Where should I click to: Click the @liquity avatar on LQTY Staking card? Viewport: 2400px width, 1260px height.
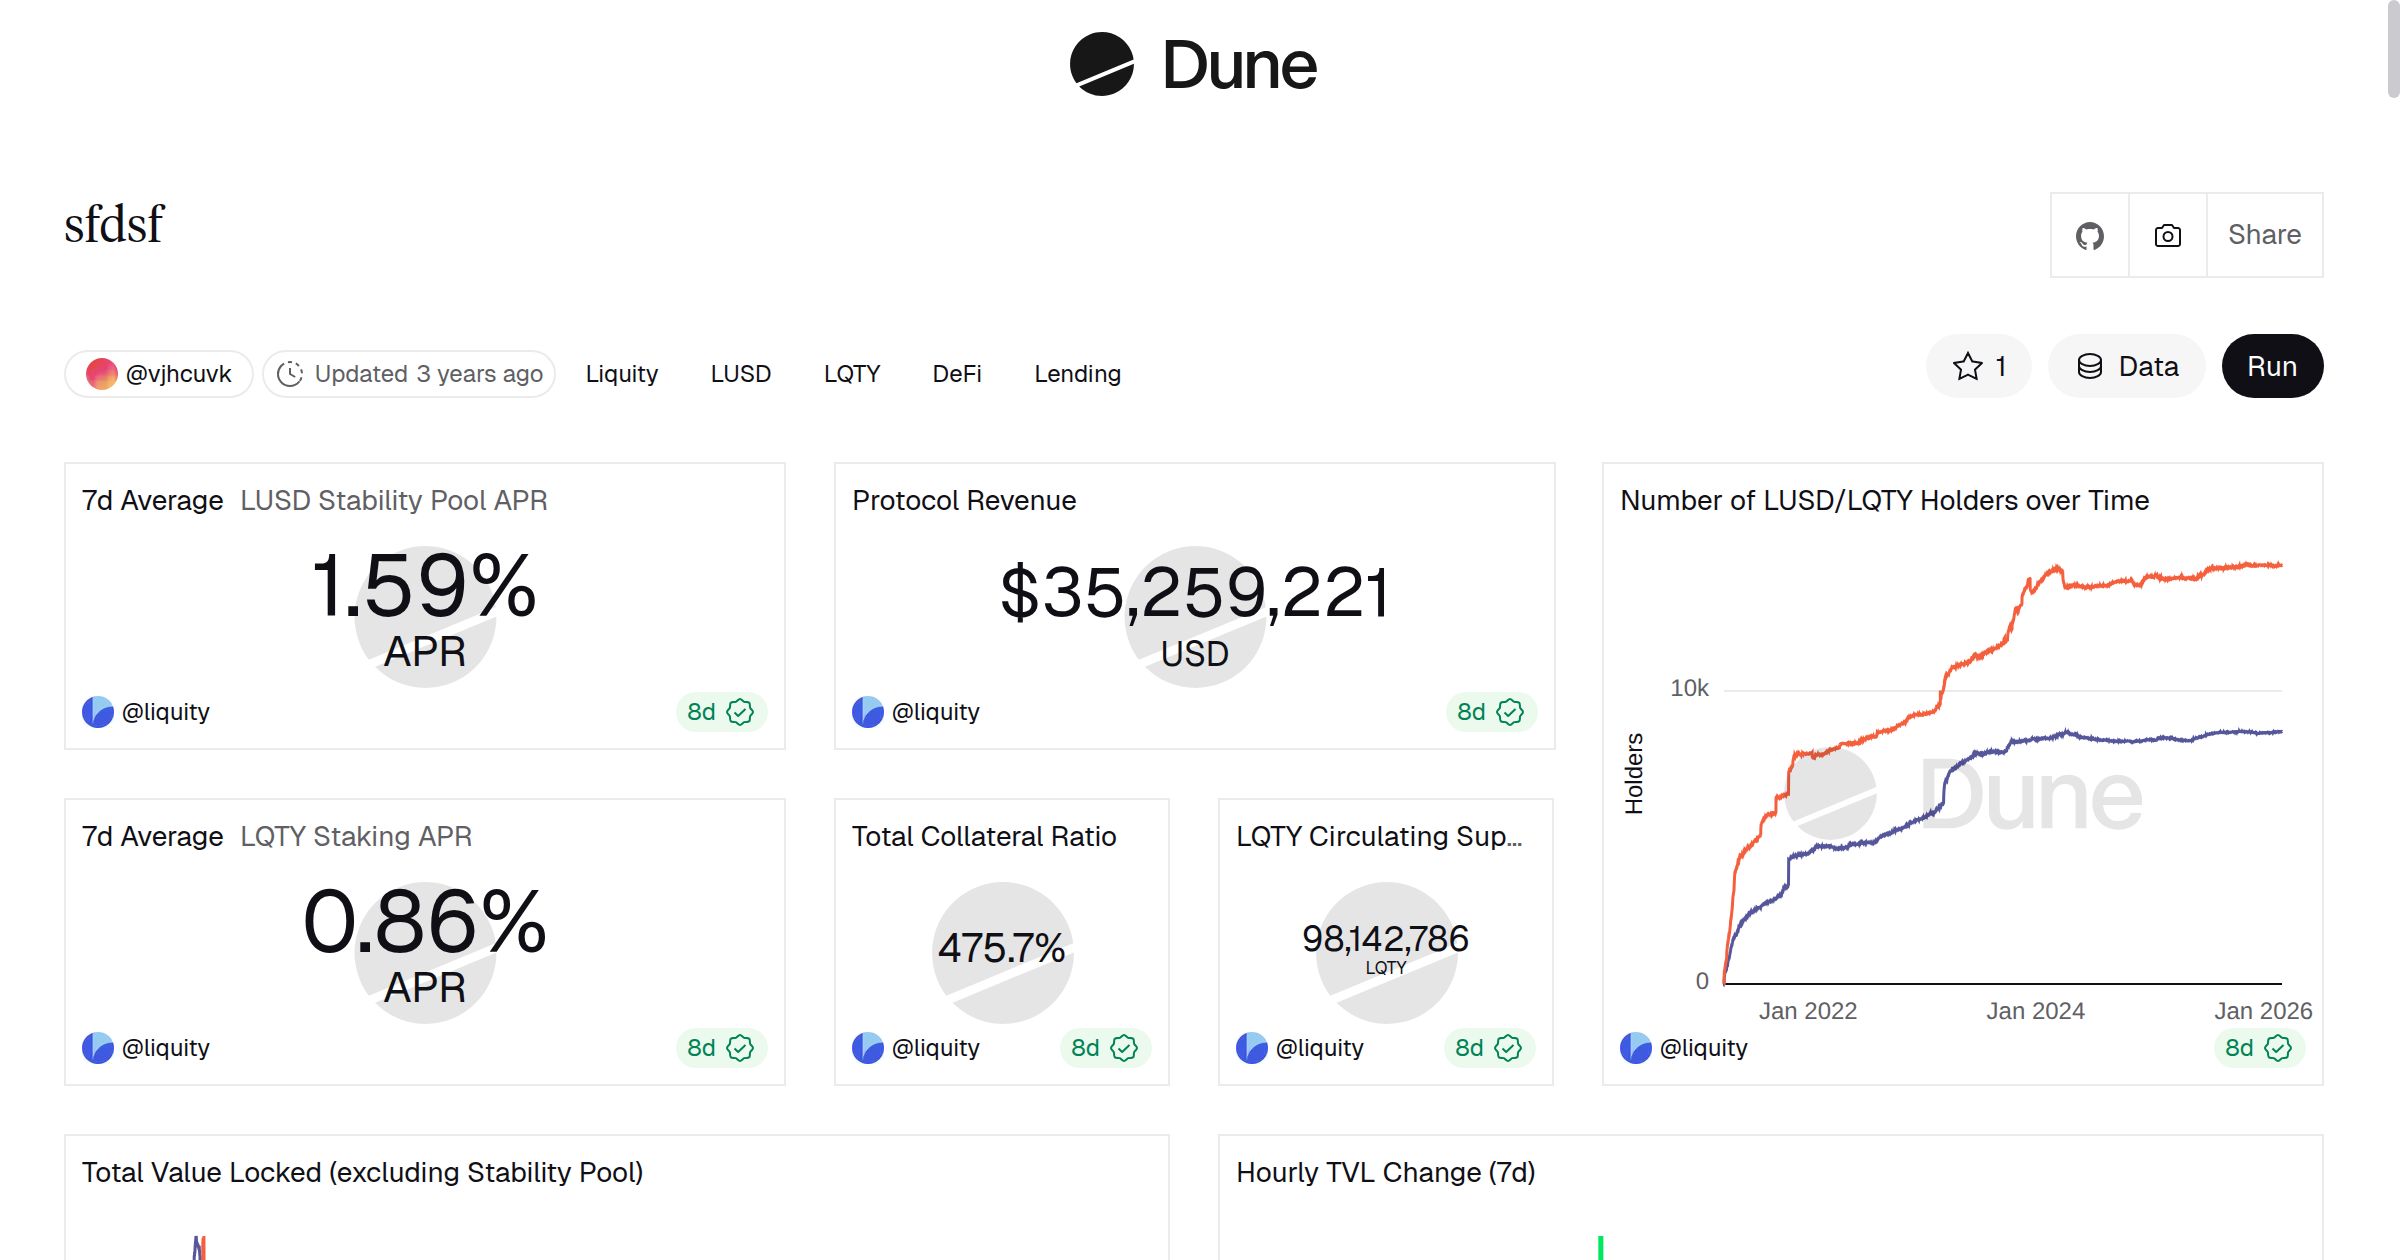pyautogui.click(x=97, y=1048)
